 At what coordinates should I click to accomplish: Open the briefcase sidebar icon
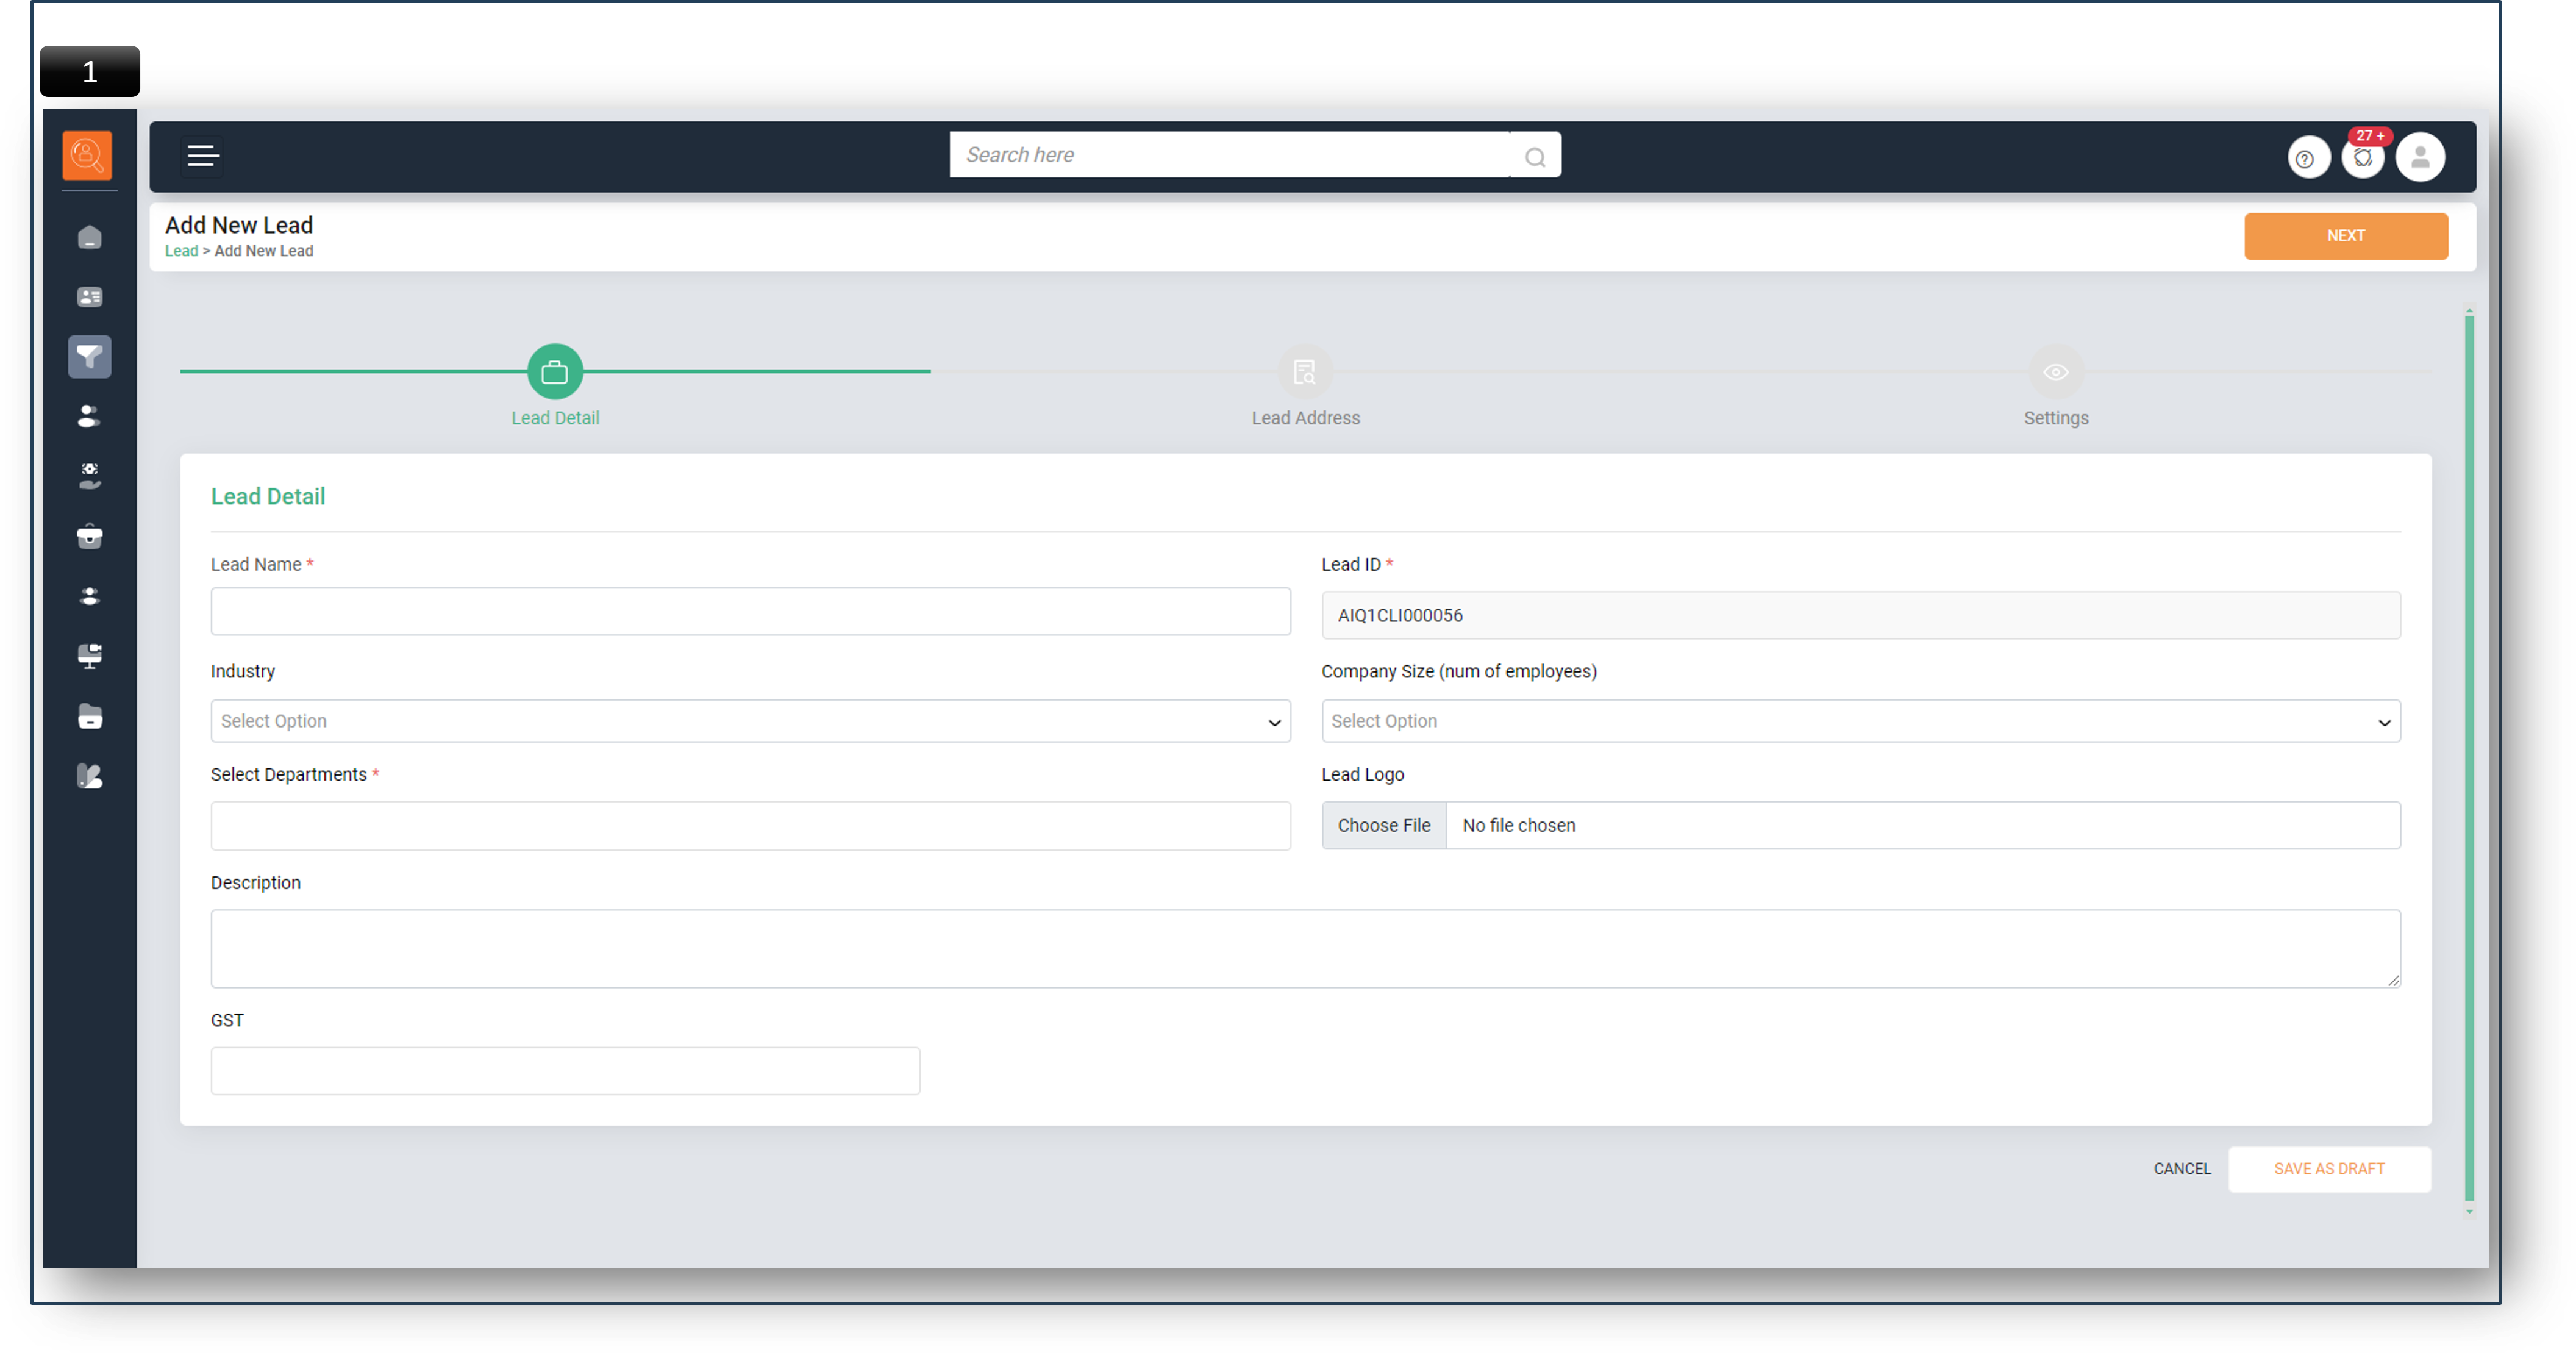(x=90, y=537)
